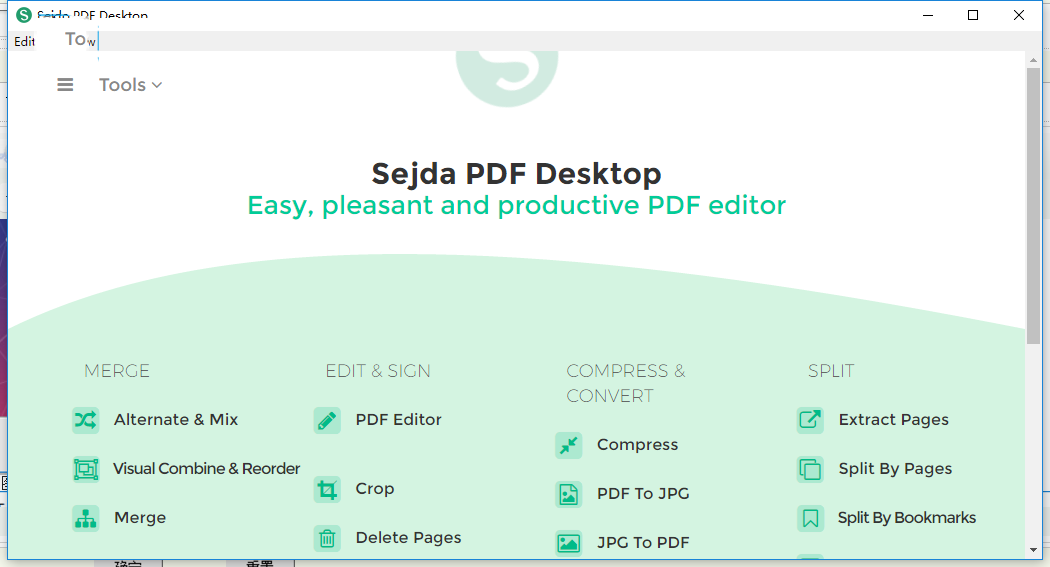Open the Edit menu
The height and width of the screenshot is (567, 1050).
[x=24, y=42]
